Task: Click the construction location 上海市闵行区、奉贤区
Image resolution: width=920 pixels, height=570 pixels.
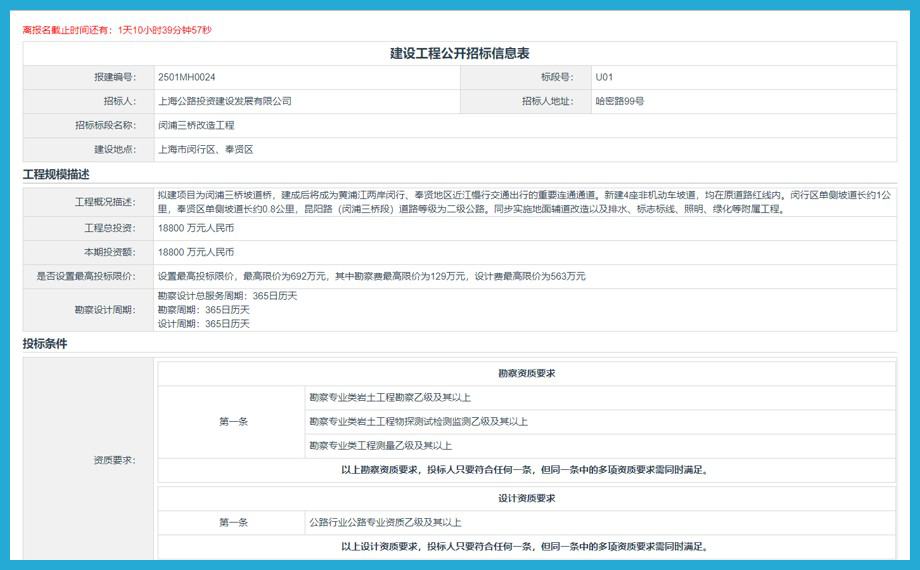Action: click(x=205, y=150)
